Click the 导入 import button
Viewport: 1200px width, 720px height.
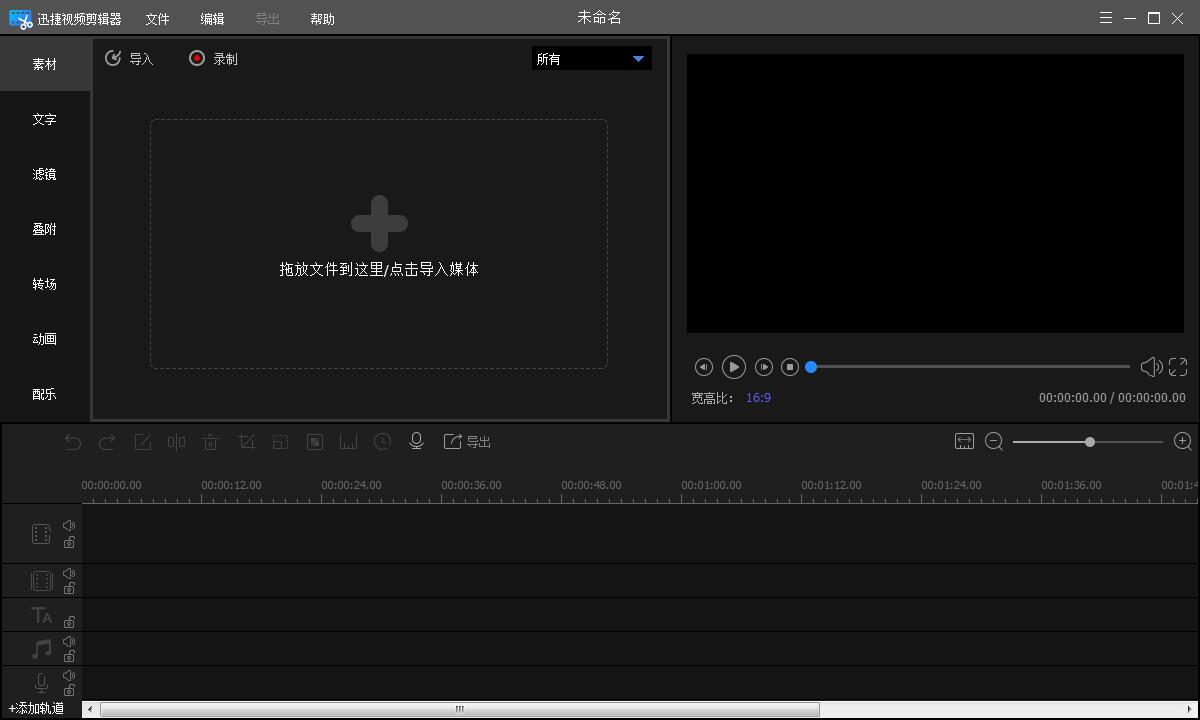click(x=130, y=58)
